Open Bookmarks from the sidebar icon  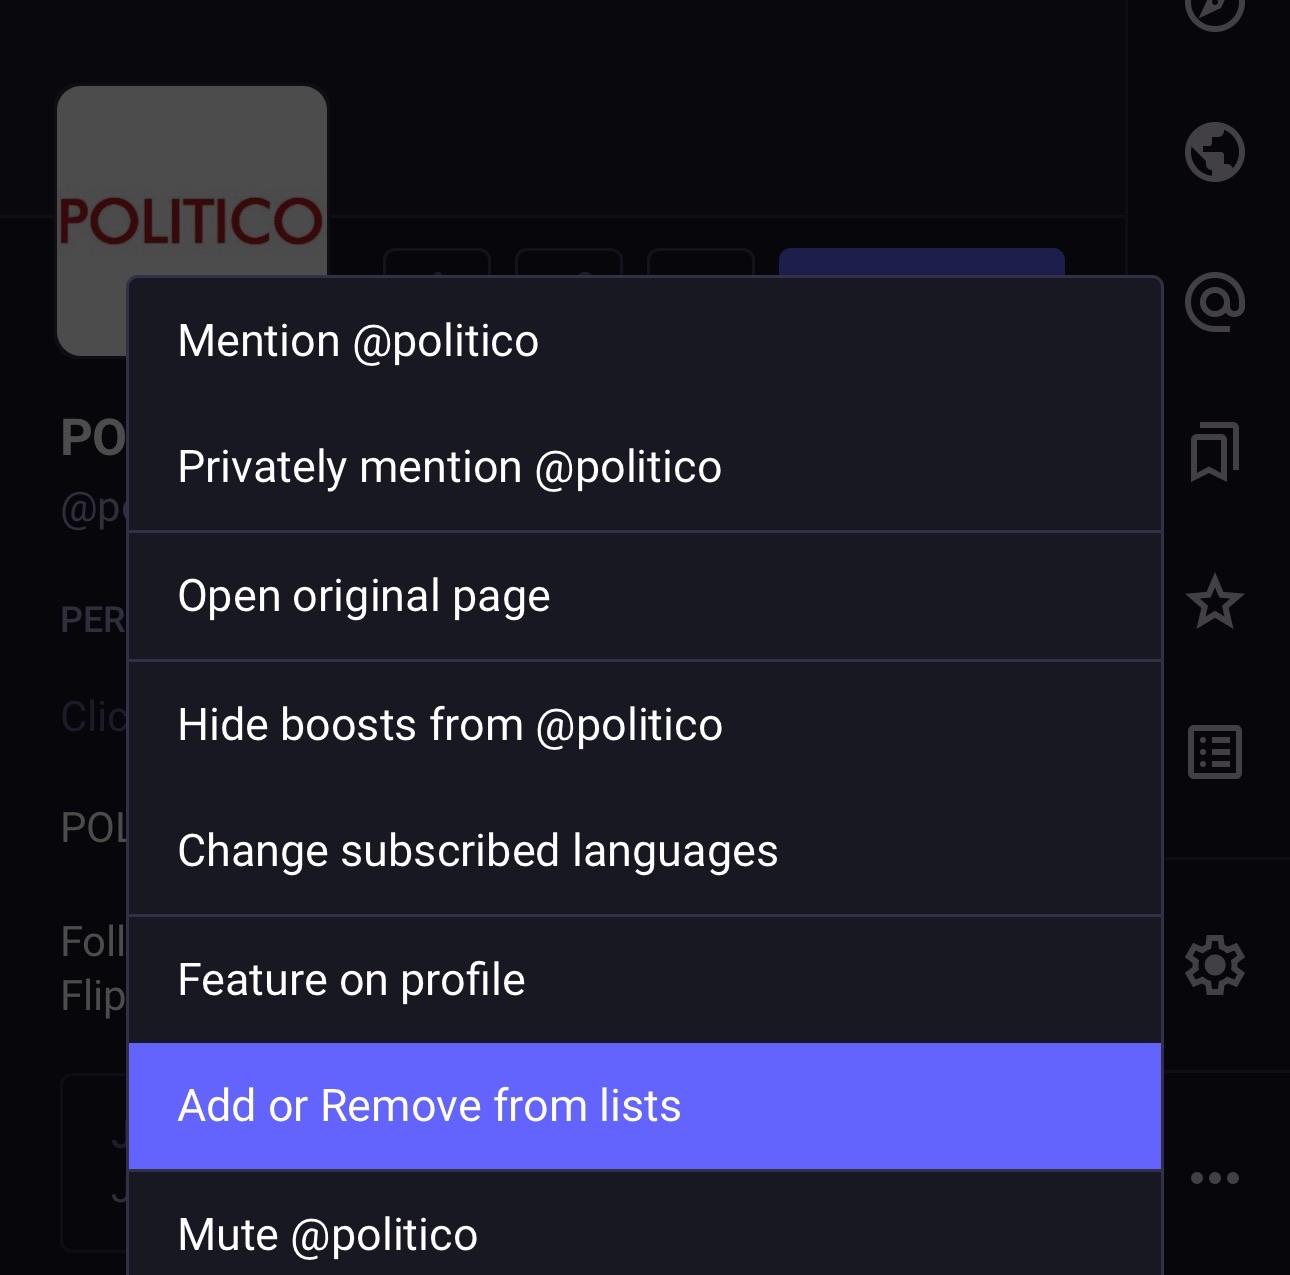(1214, 451)
